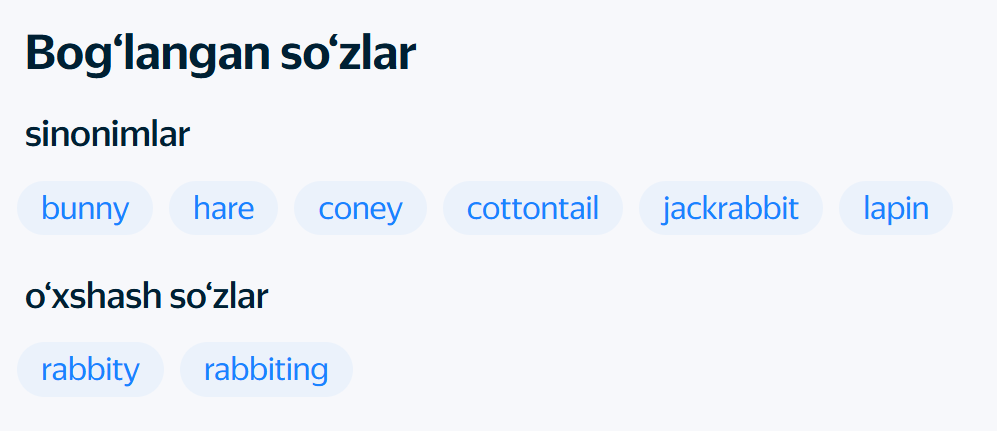Pick 'rabbiting' from the similar words

click(266, 369)
